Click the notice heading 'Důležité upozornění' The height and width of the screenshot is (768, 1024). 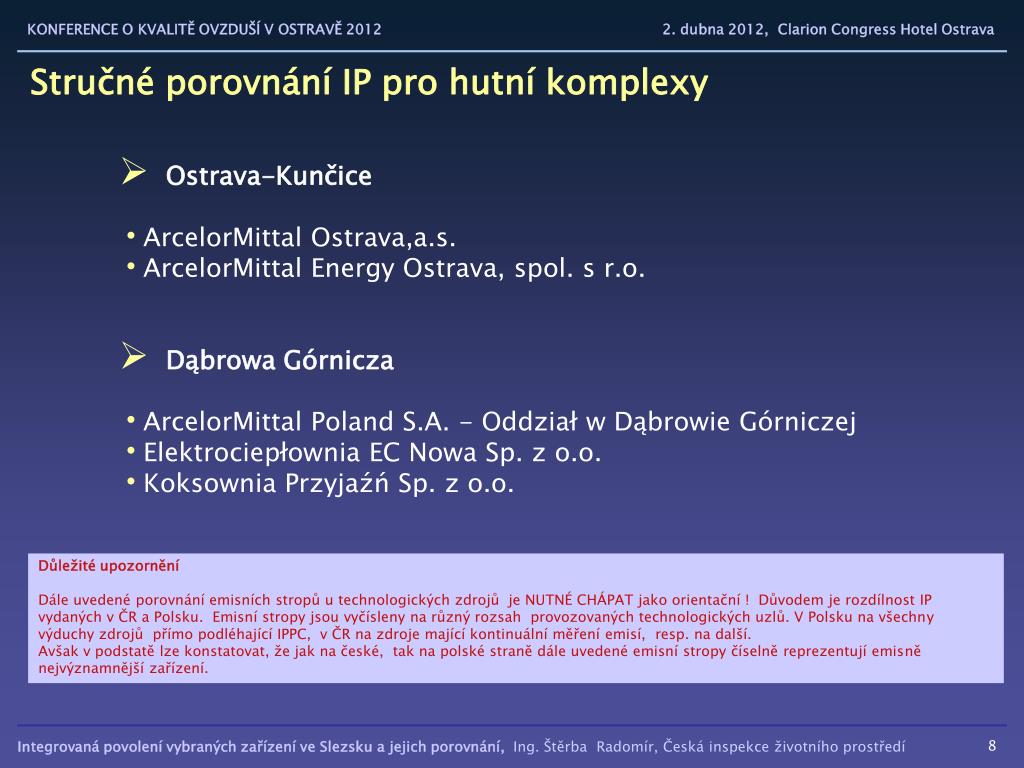pos(108,566)
